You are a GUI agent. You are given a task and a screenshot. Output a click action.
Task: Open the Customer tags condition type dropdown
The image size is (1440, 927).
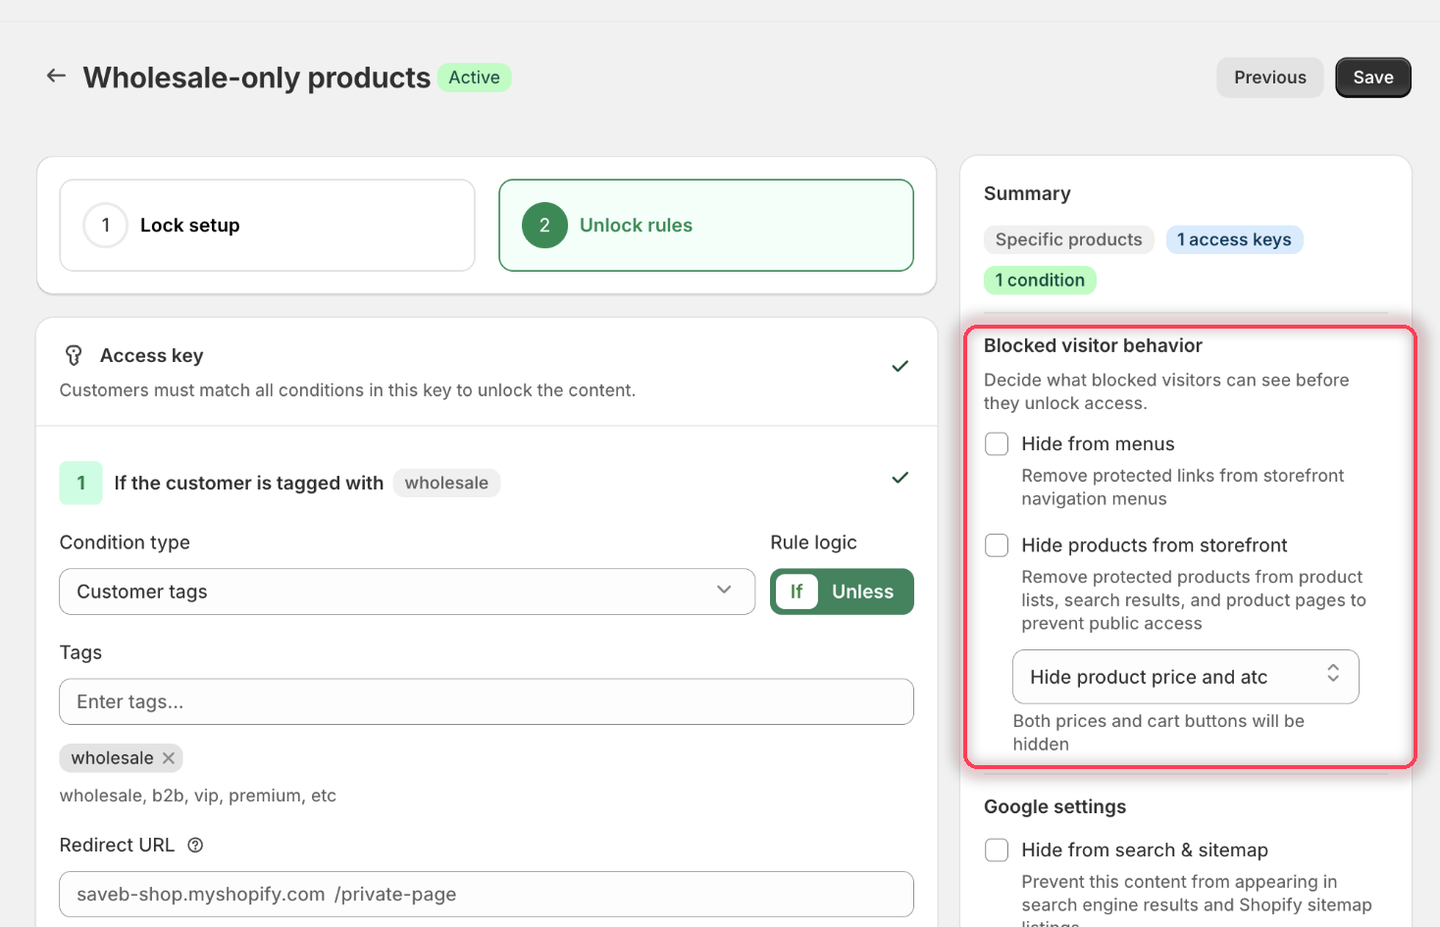407,592
